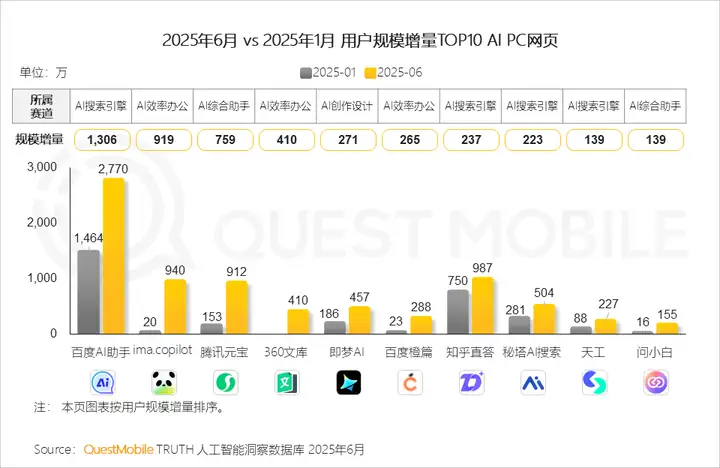
Task: Click the 规模增量 value 265 pill
Action: pyautogui.click(x=410, y=140)
